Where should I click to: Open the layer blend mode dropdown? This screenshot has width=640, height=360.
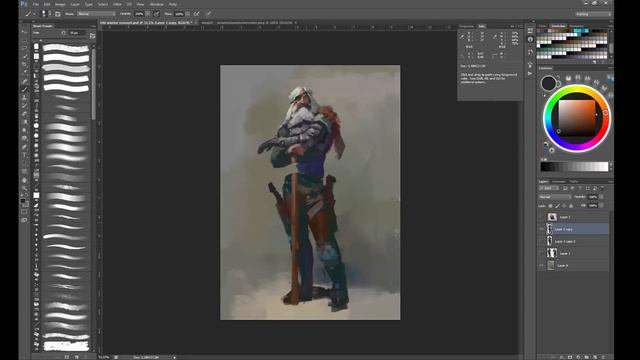click(x=555, y=197)
